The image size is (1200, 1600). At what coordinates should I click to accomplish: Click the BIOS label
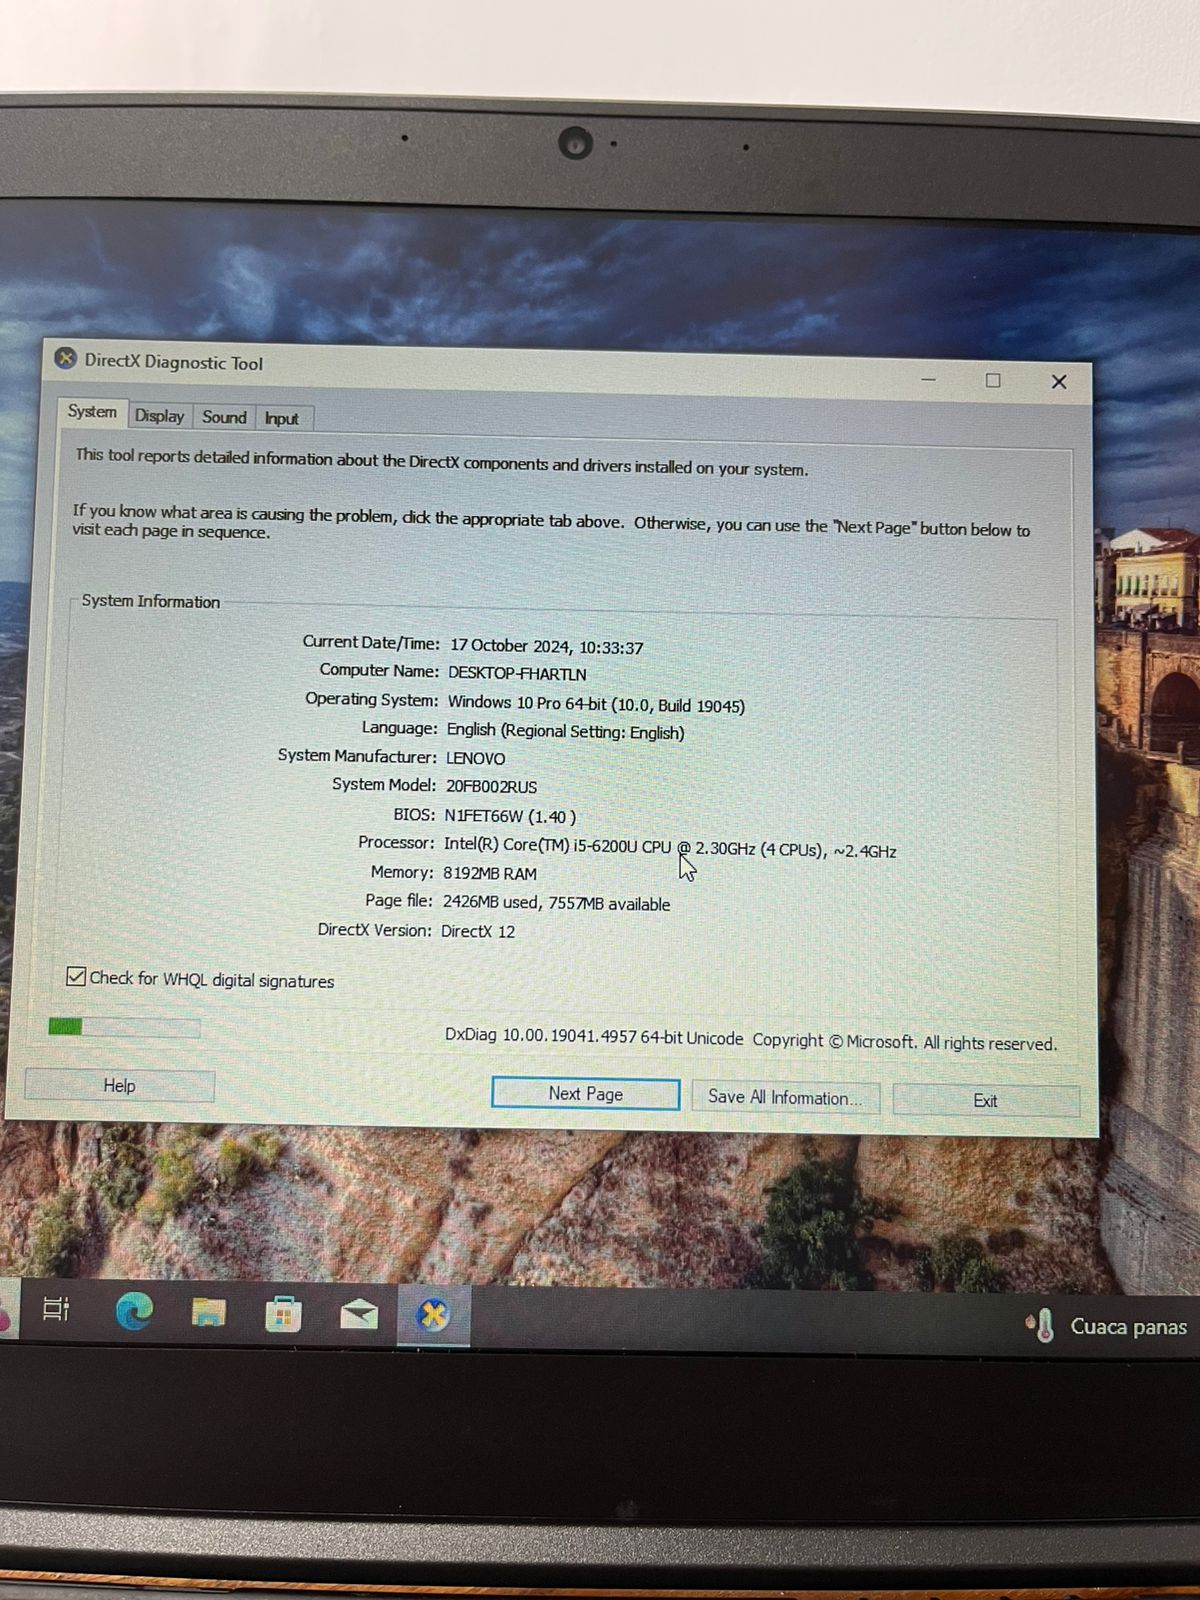414,814
